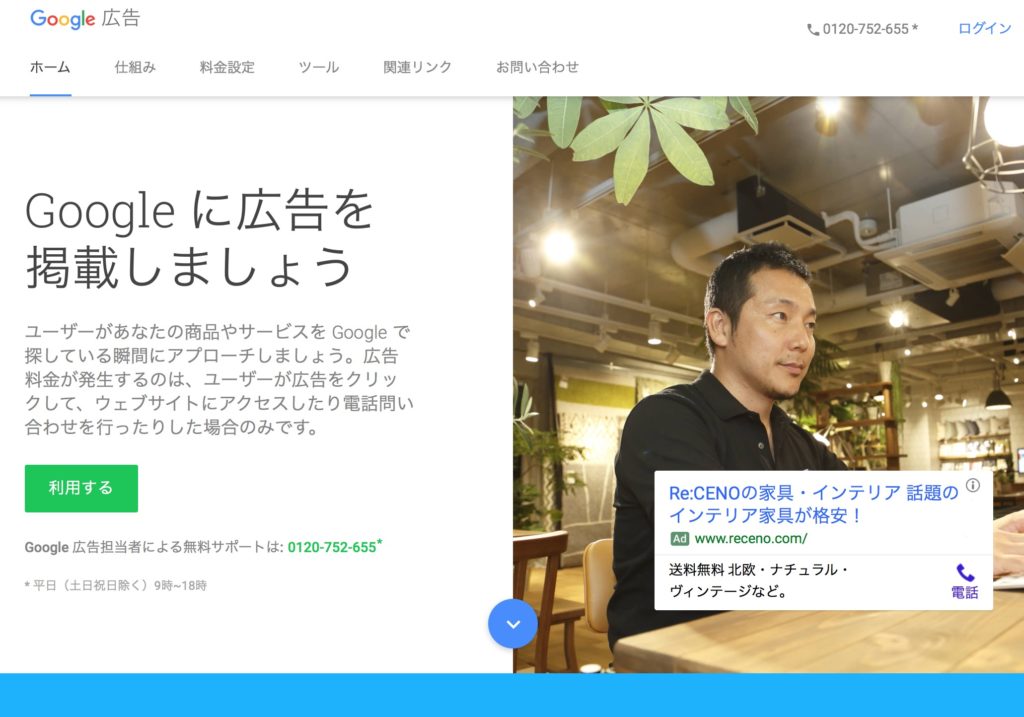
Task: Click the ログイン link
Action: [984, 28]
